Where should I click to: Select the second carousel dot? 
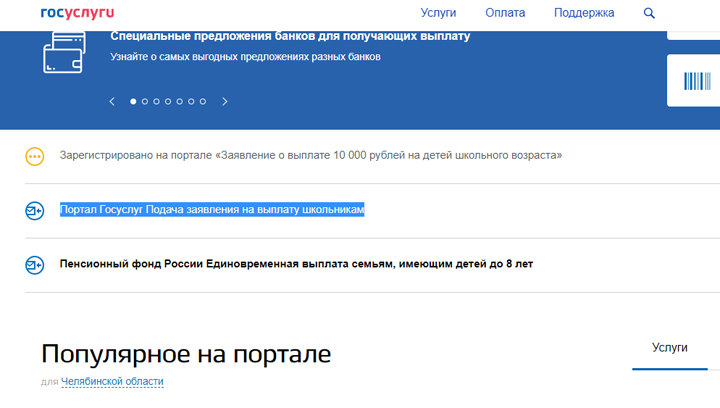pos(145,101)
